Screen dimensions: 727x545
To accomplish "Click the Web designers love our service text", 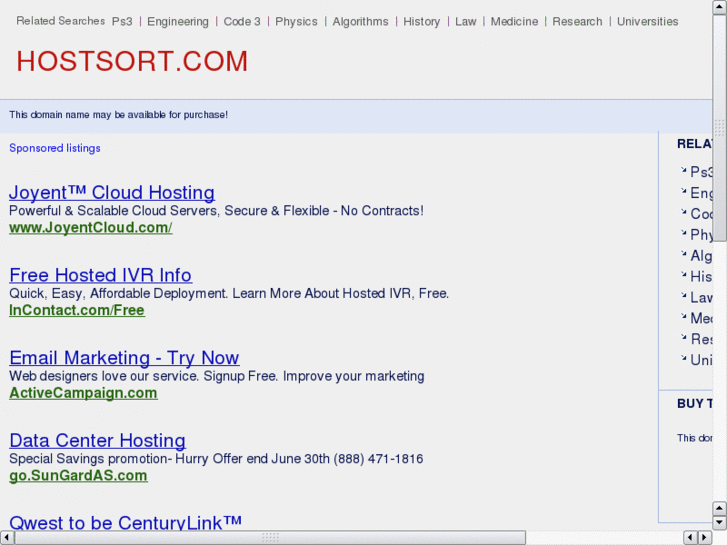I will [x=217, y=376].
